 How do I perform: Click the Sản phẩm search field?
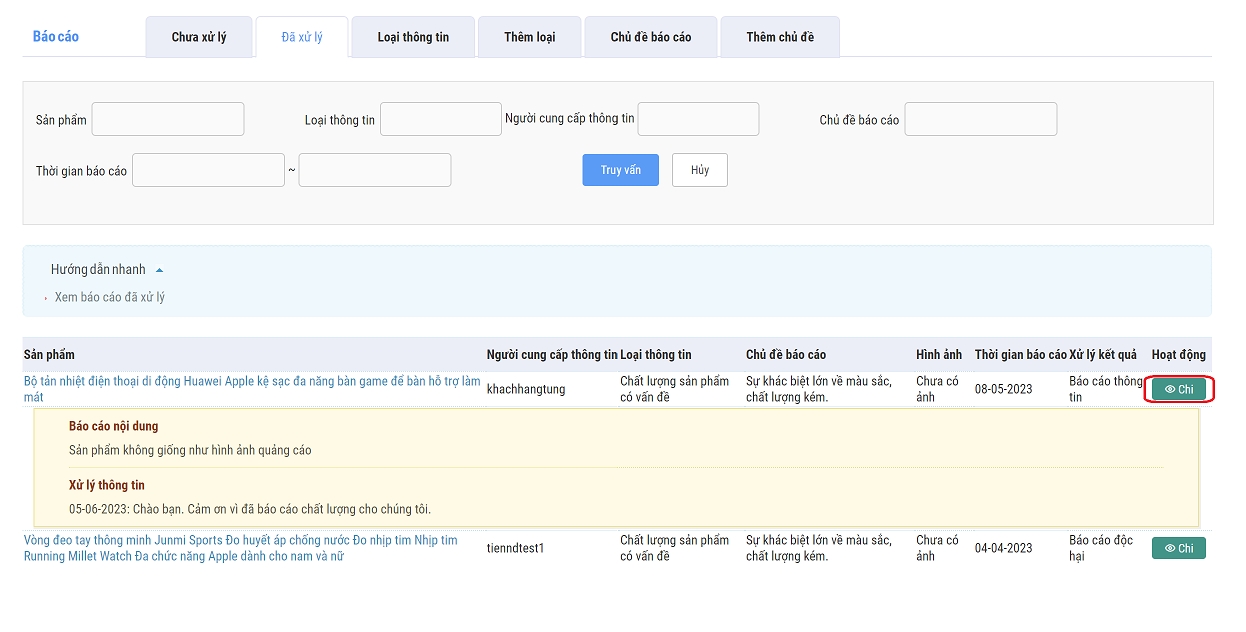coord(168,119)
